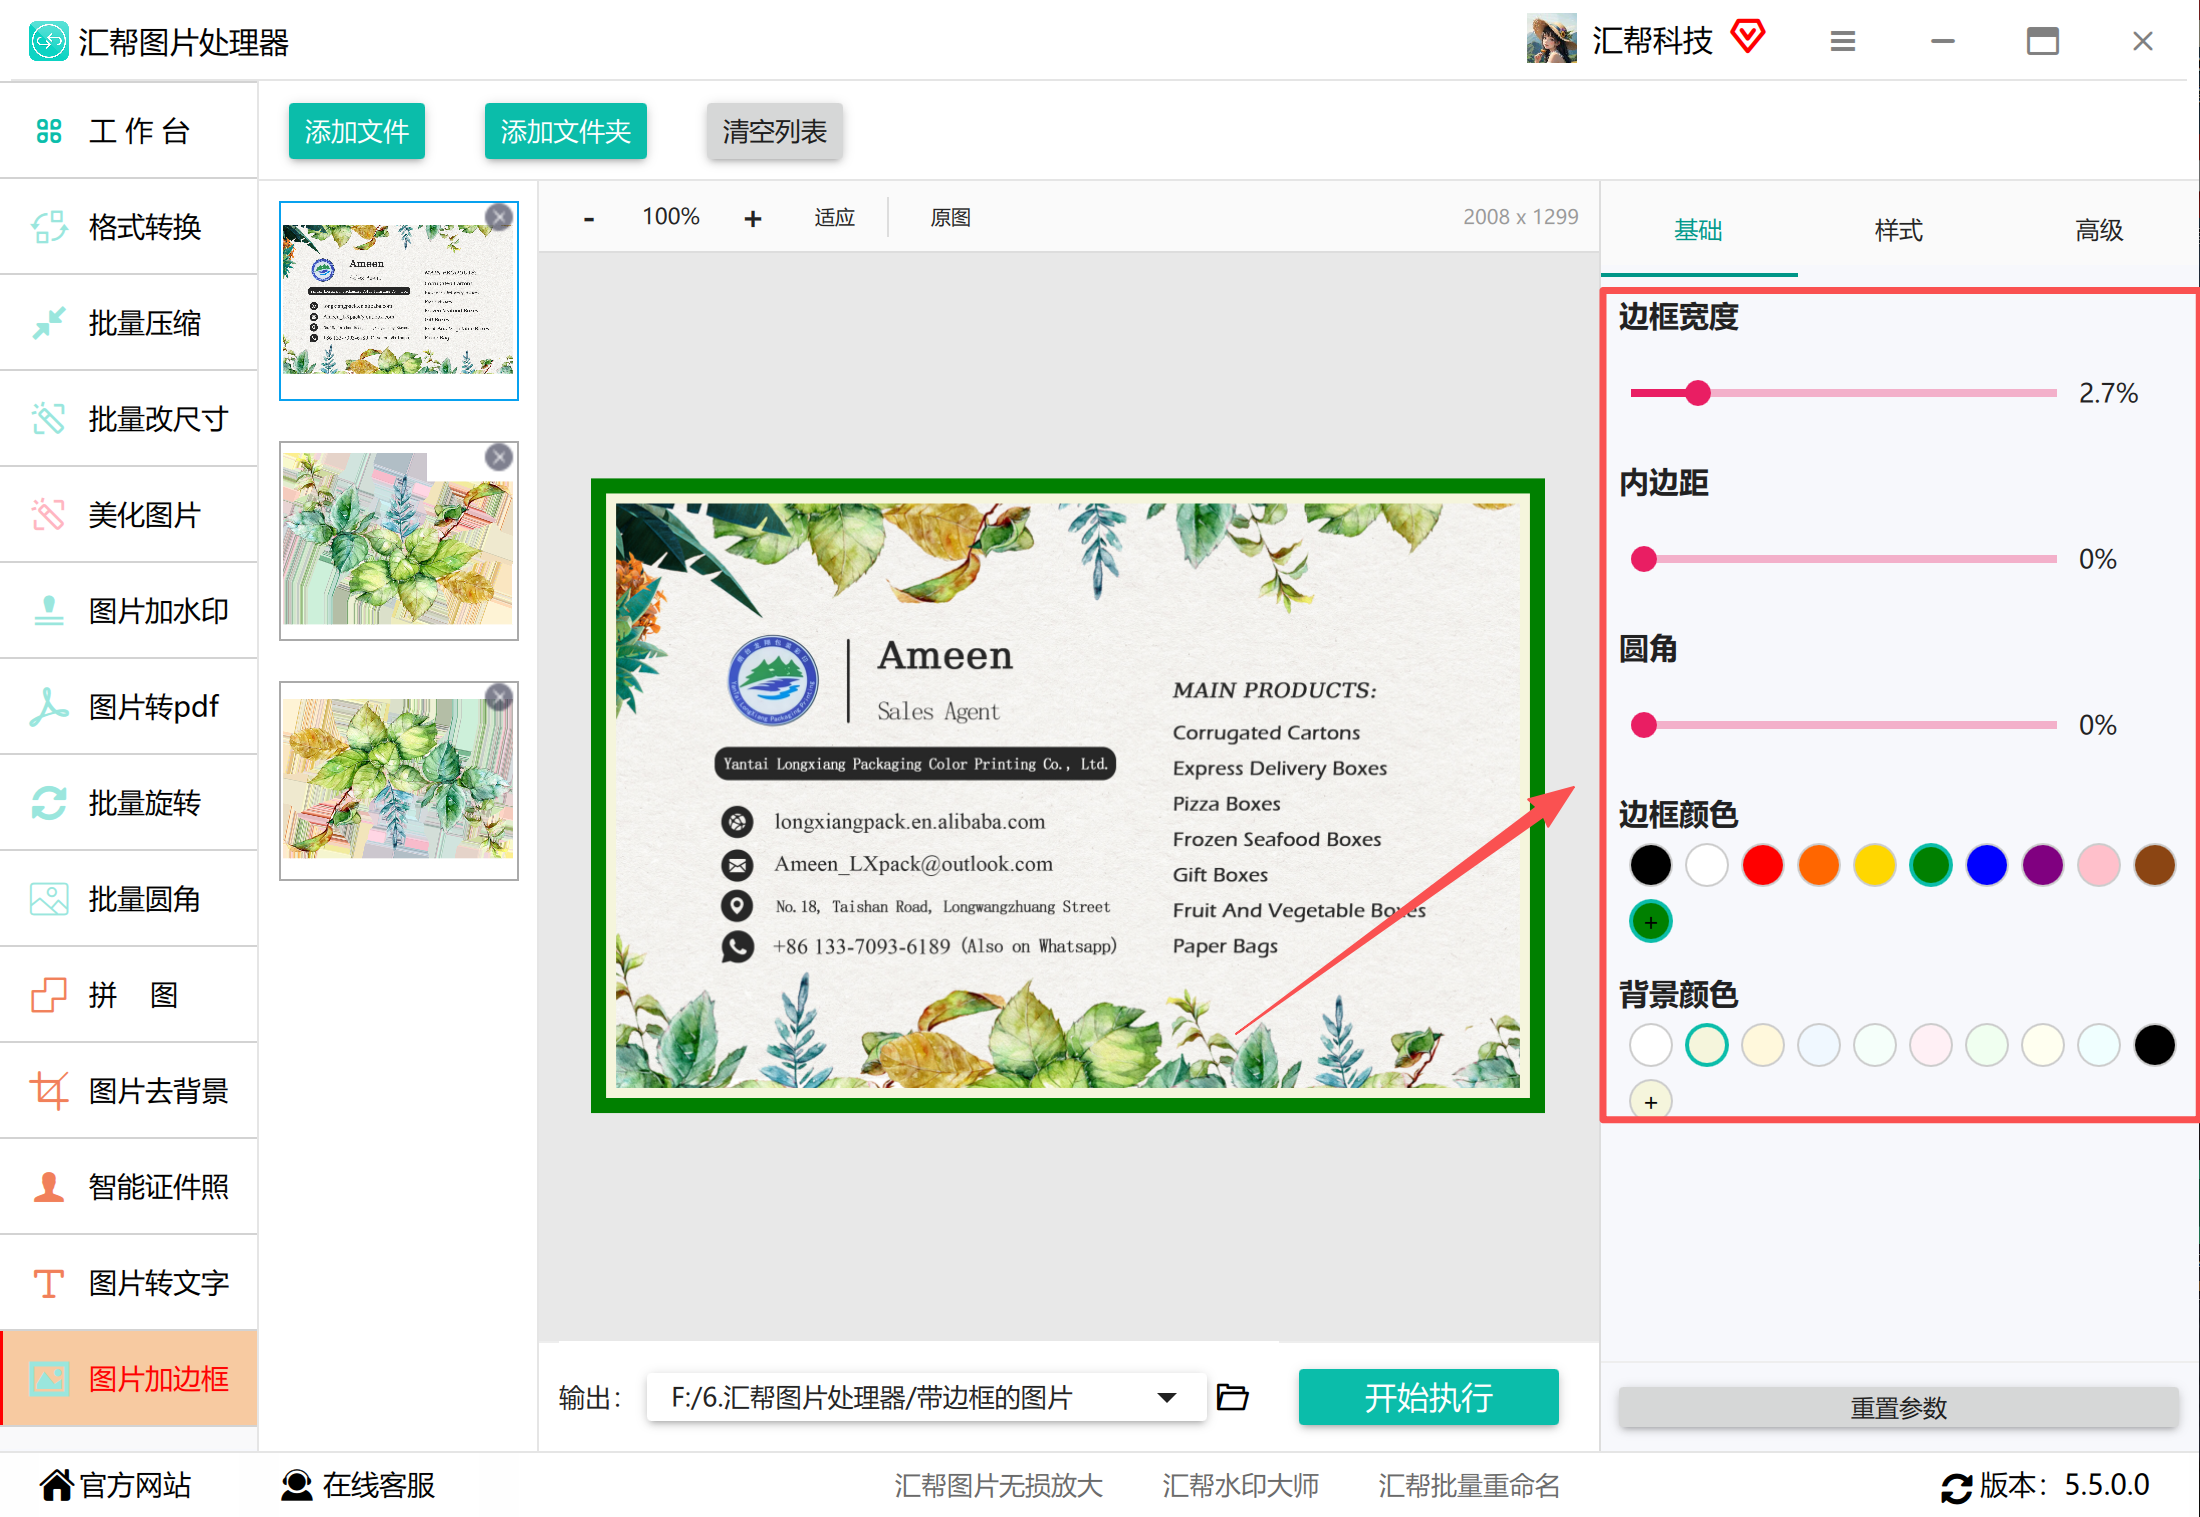This screenshot has height=1517, width=2200.
Task: Open 图片转文字 image-to-text tool
Action: 129,1283
